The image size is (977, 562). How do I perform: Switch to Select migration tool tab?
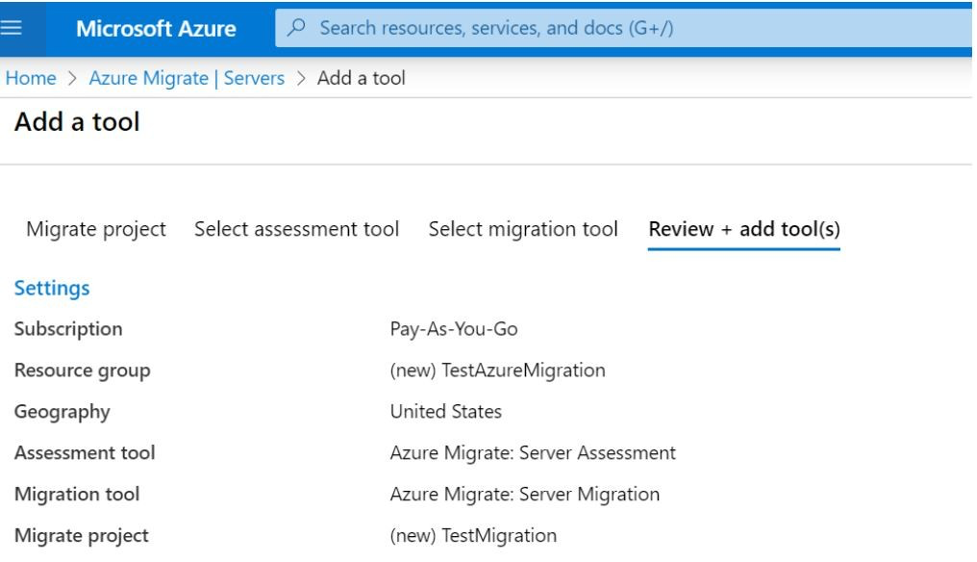pyautogui.click(x=523, y=229)
